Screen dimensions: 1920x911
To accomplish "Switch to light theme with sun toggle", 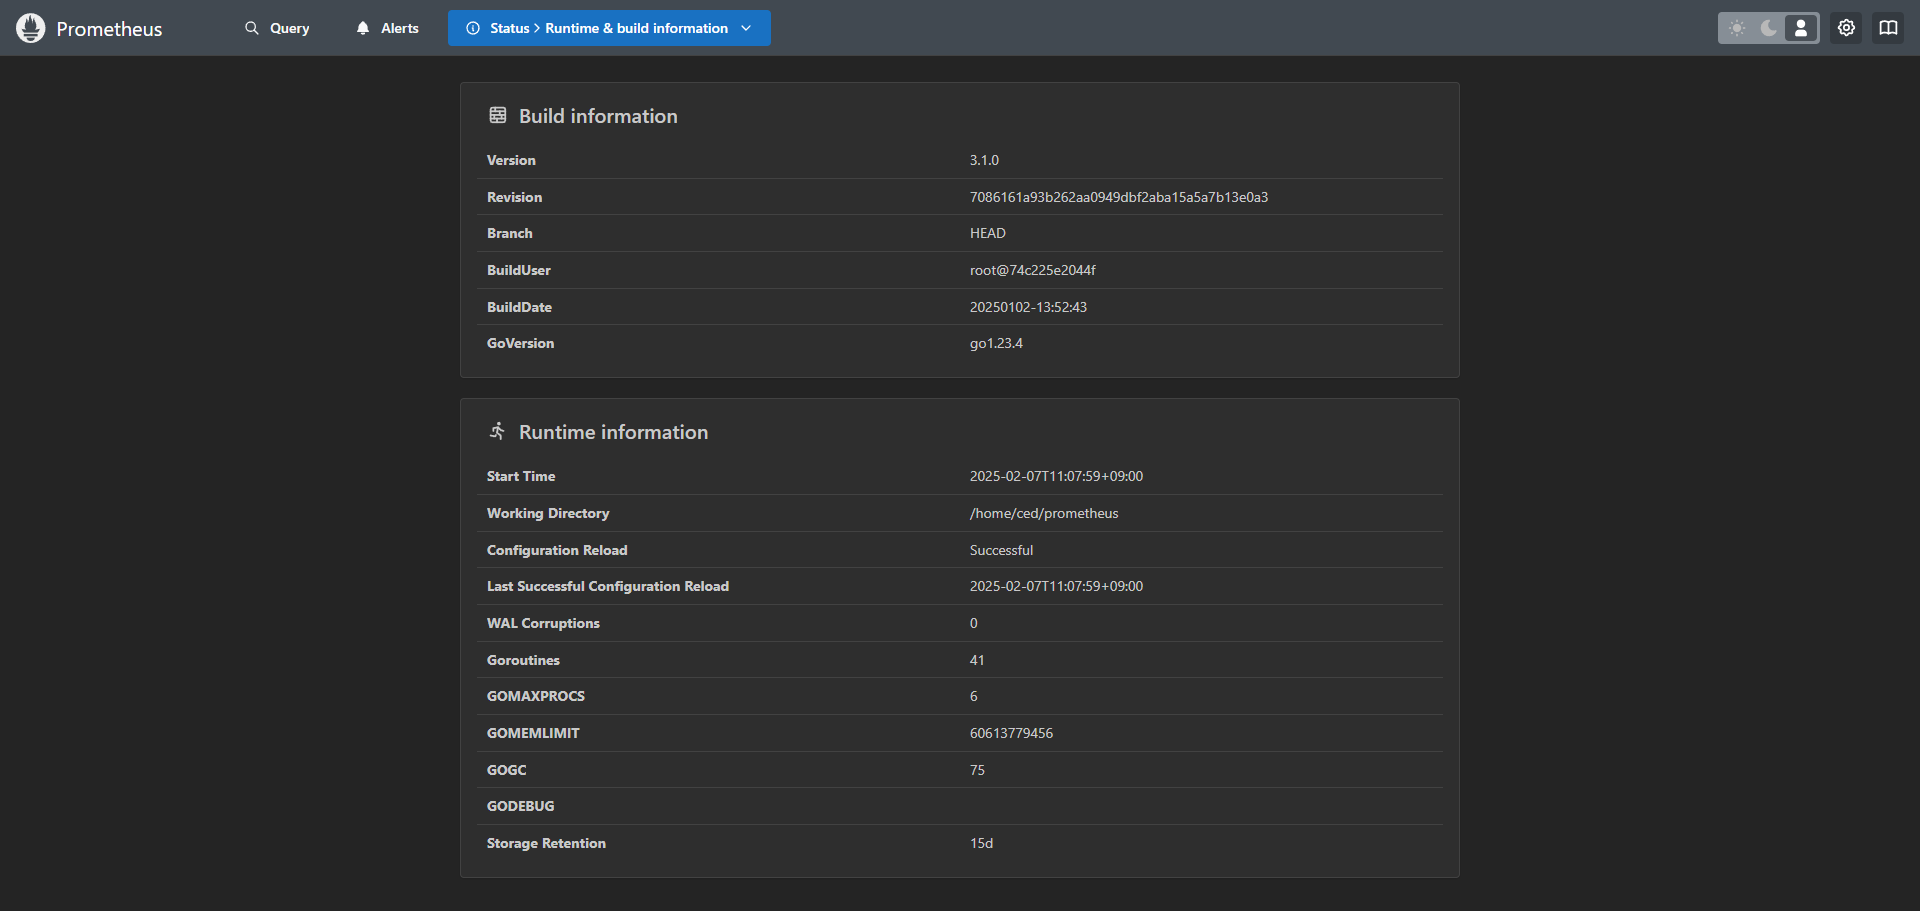I will click(x=1737, y=28).
